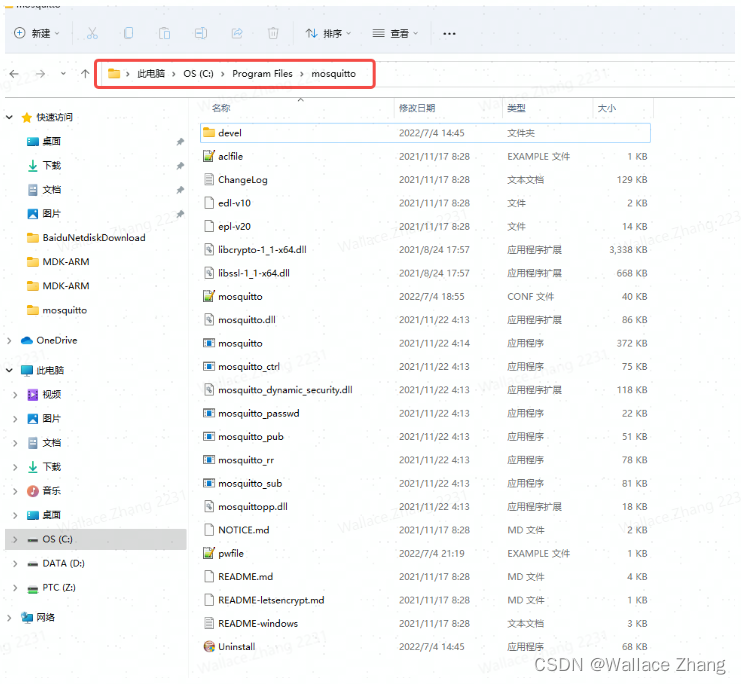The width and height of the screenshot is (741, 684).
Task: Click OS (C:) in the address bar
Action: tap(198, 74)
